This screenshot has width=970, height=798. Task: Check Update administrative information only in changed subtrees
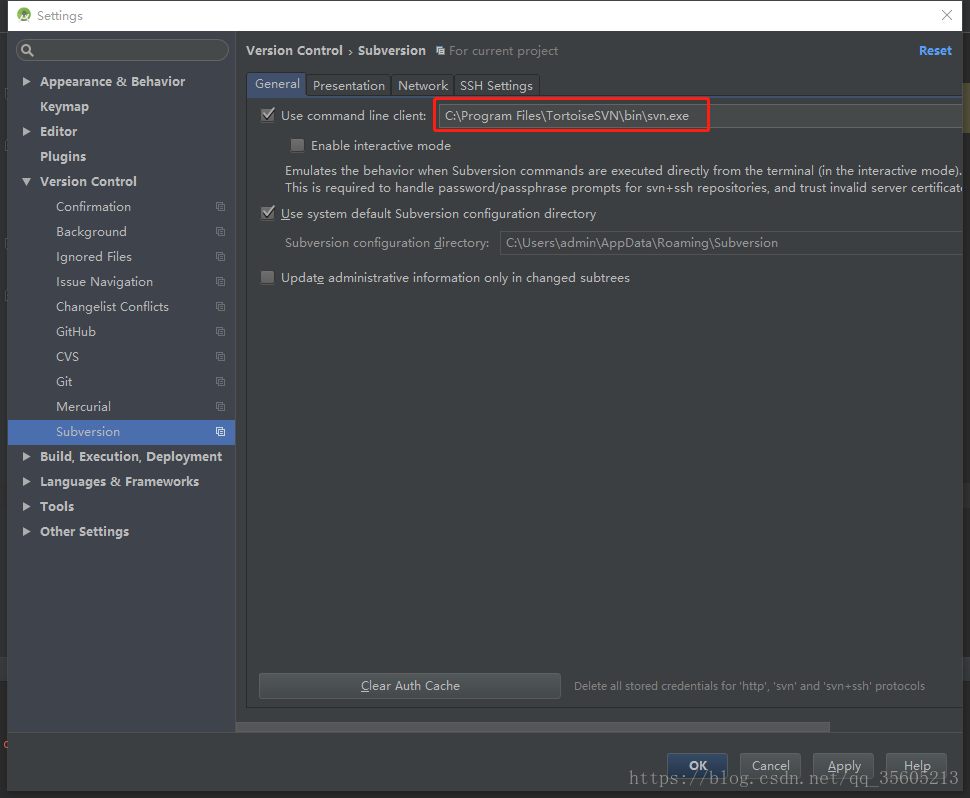click(x=267, y=277)
